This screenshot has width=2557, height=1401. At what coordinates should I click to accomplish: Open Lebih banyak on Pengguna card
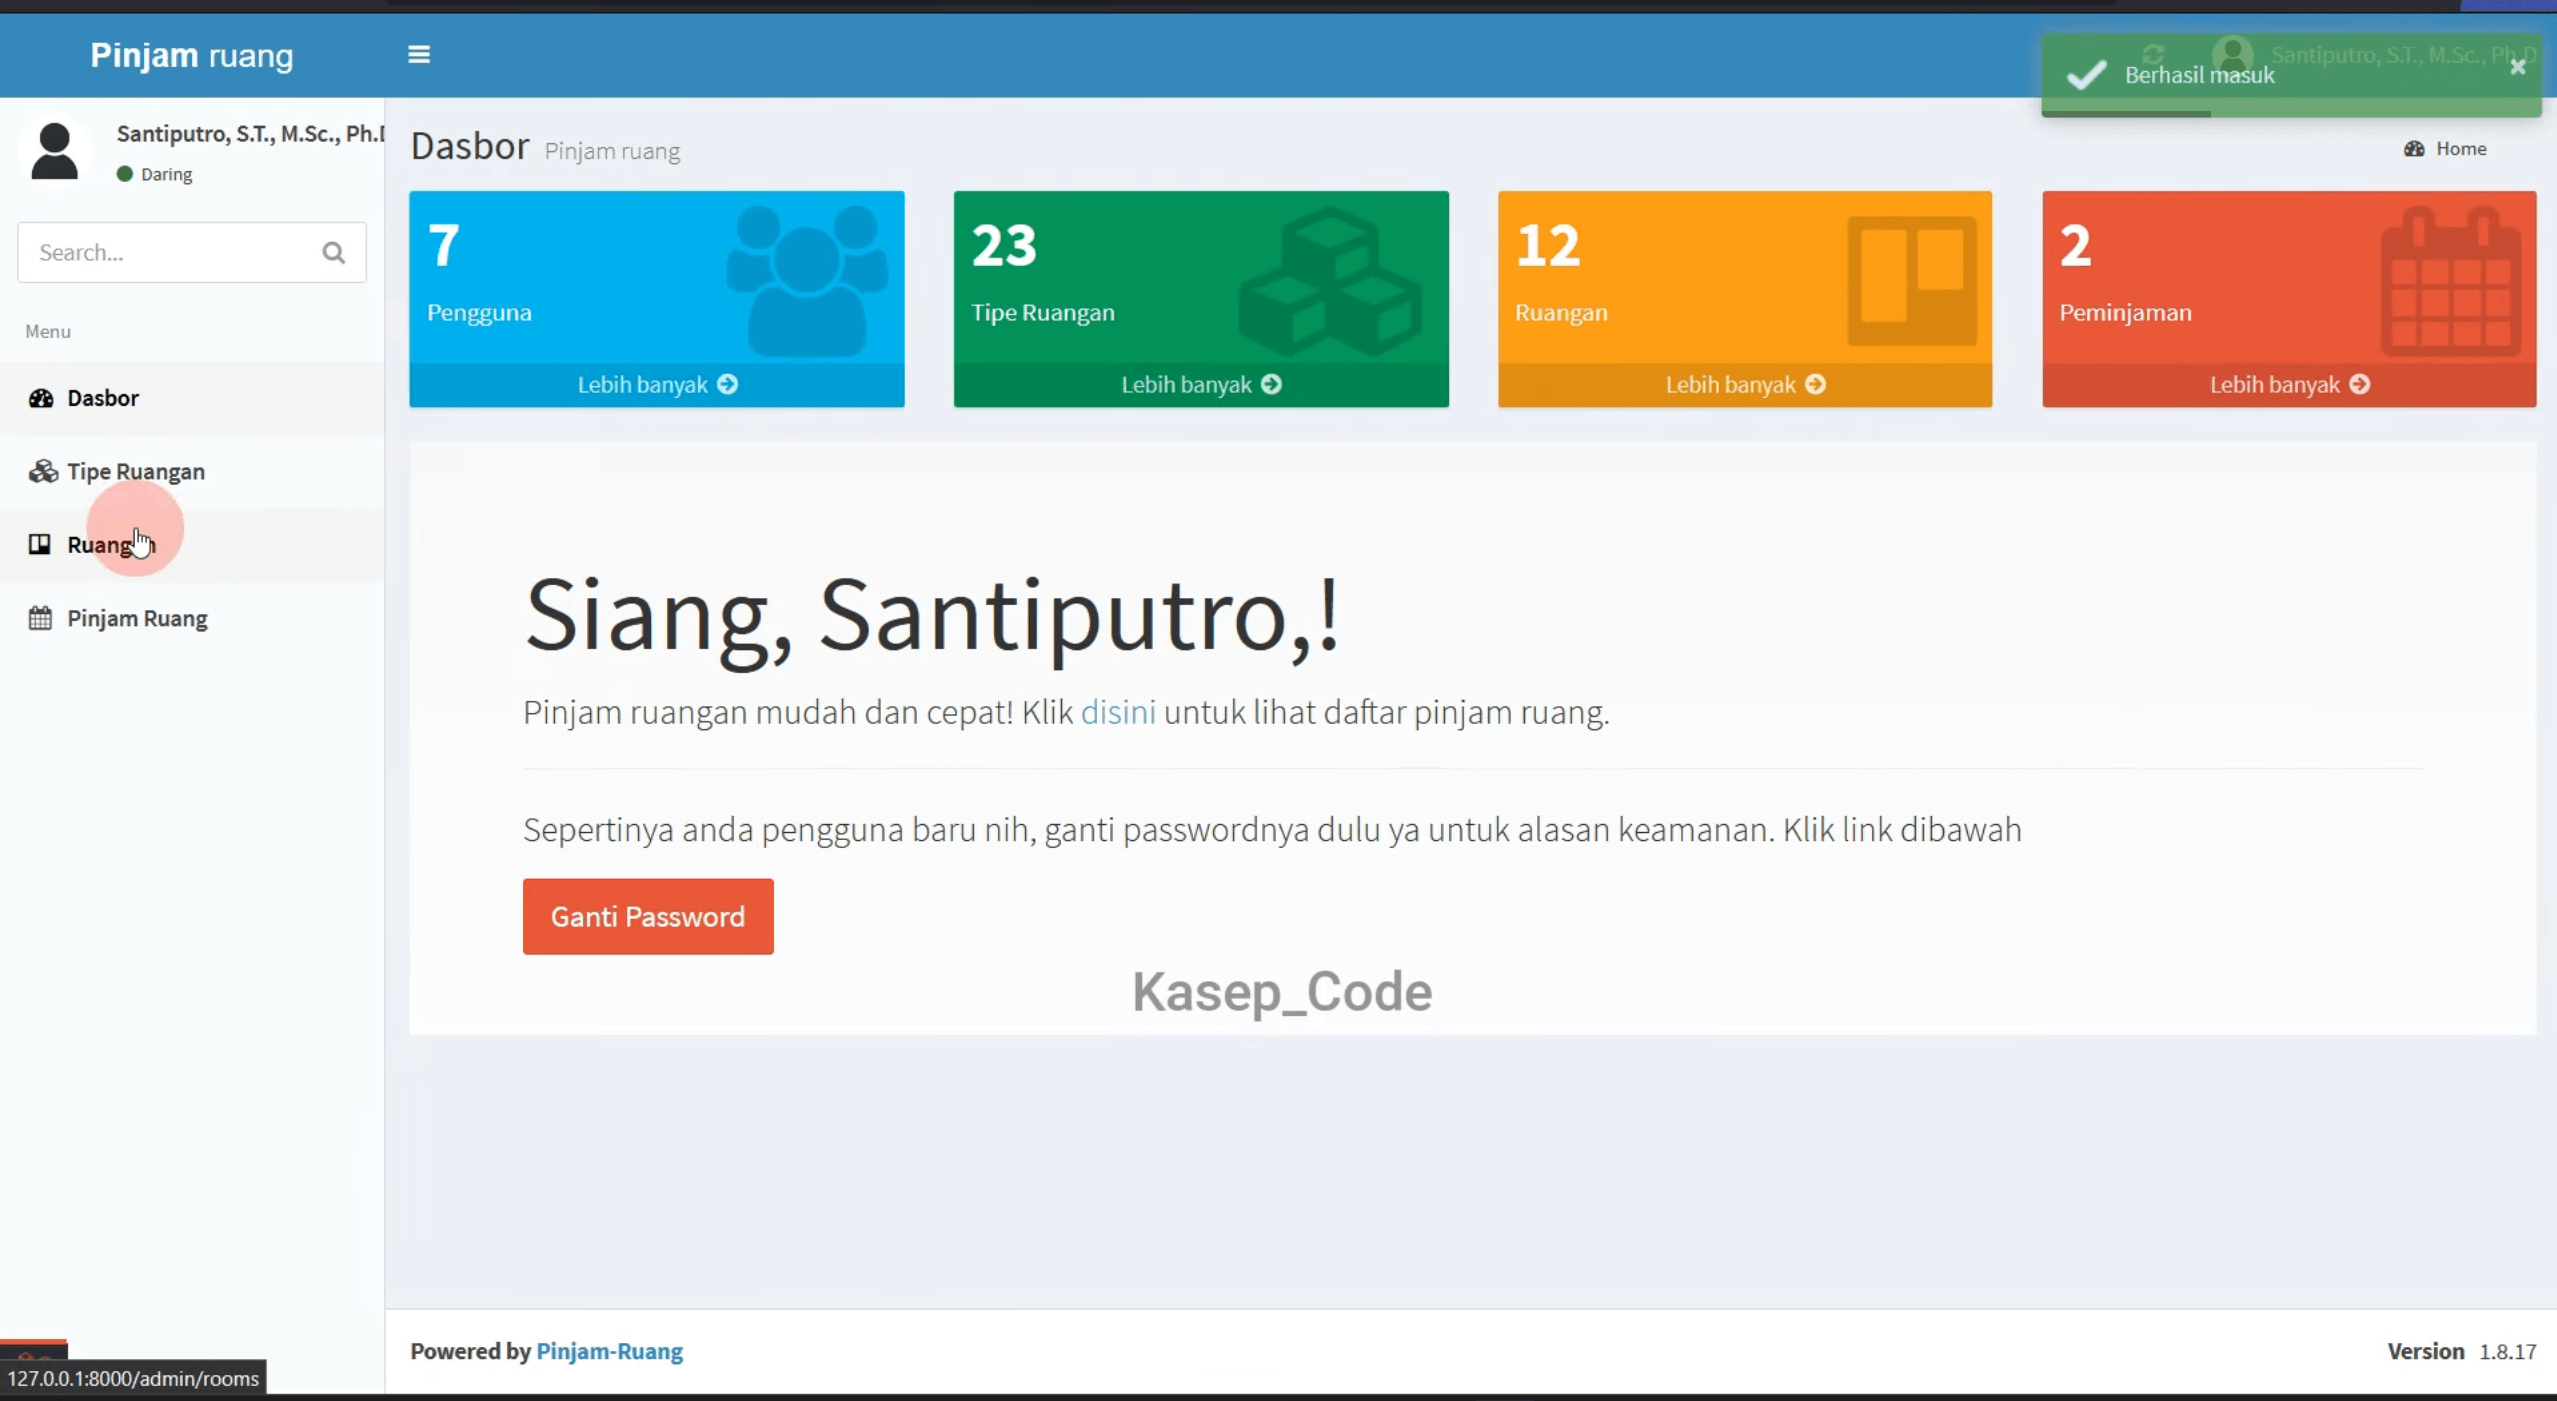657,385
